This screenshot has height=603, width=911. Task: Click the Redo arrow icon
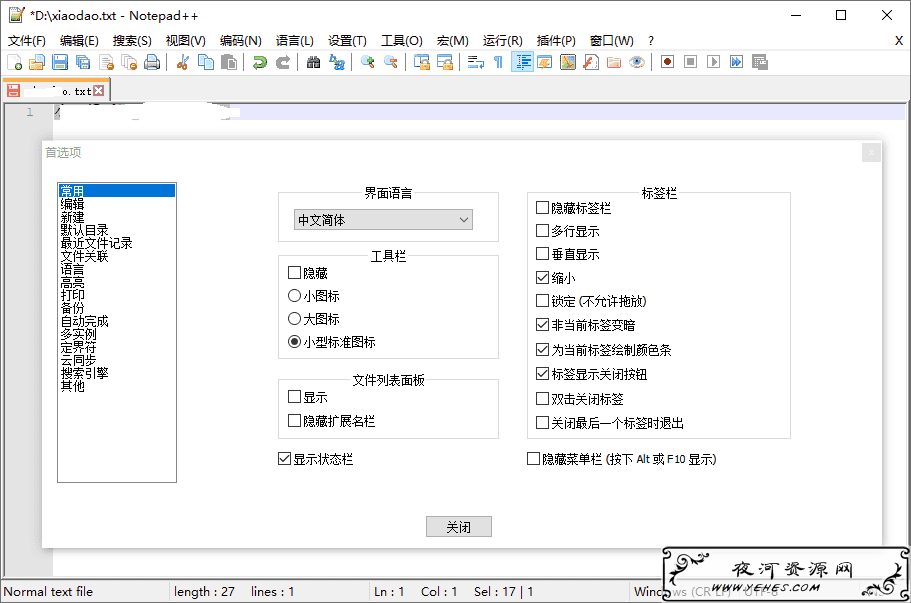(x=283, y=62)
